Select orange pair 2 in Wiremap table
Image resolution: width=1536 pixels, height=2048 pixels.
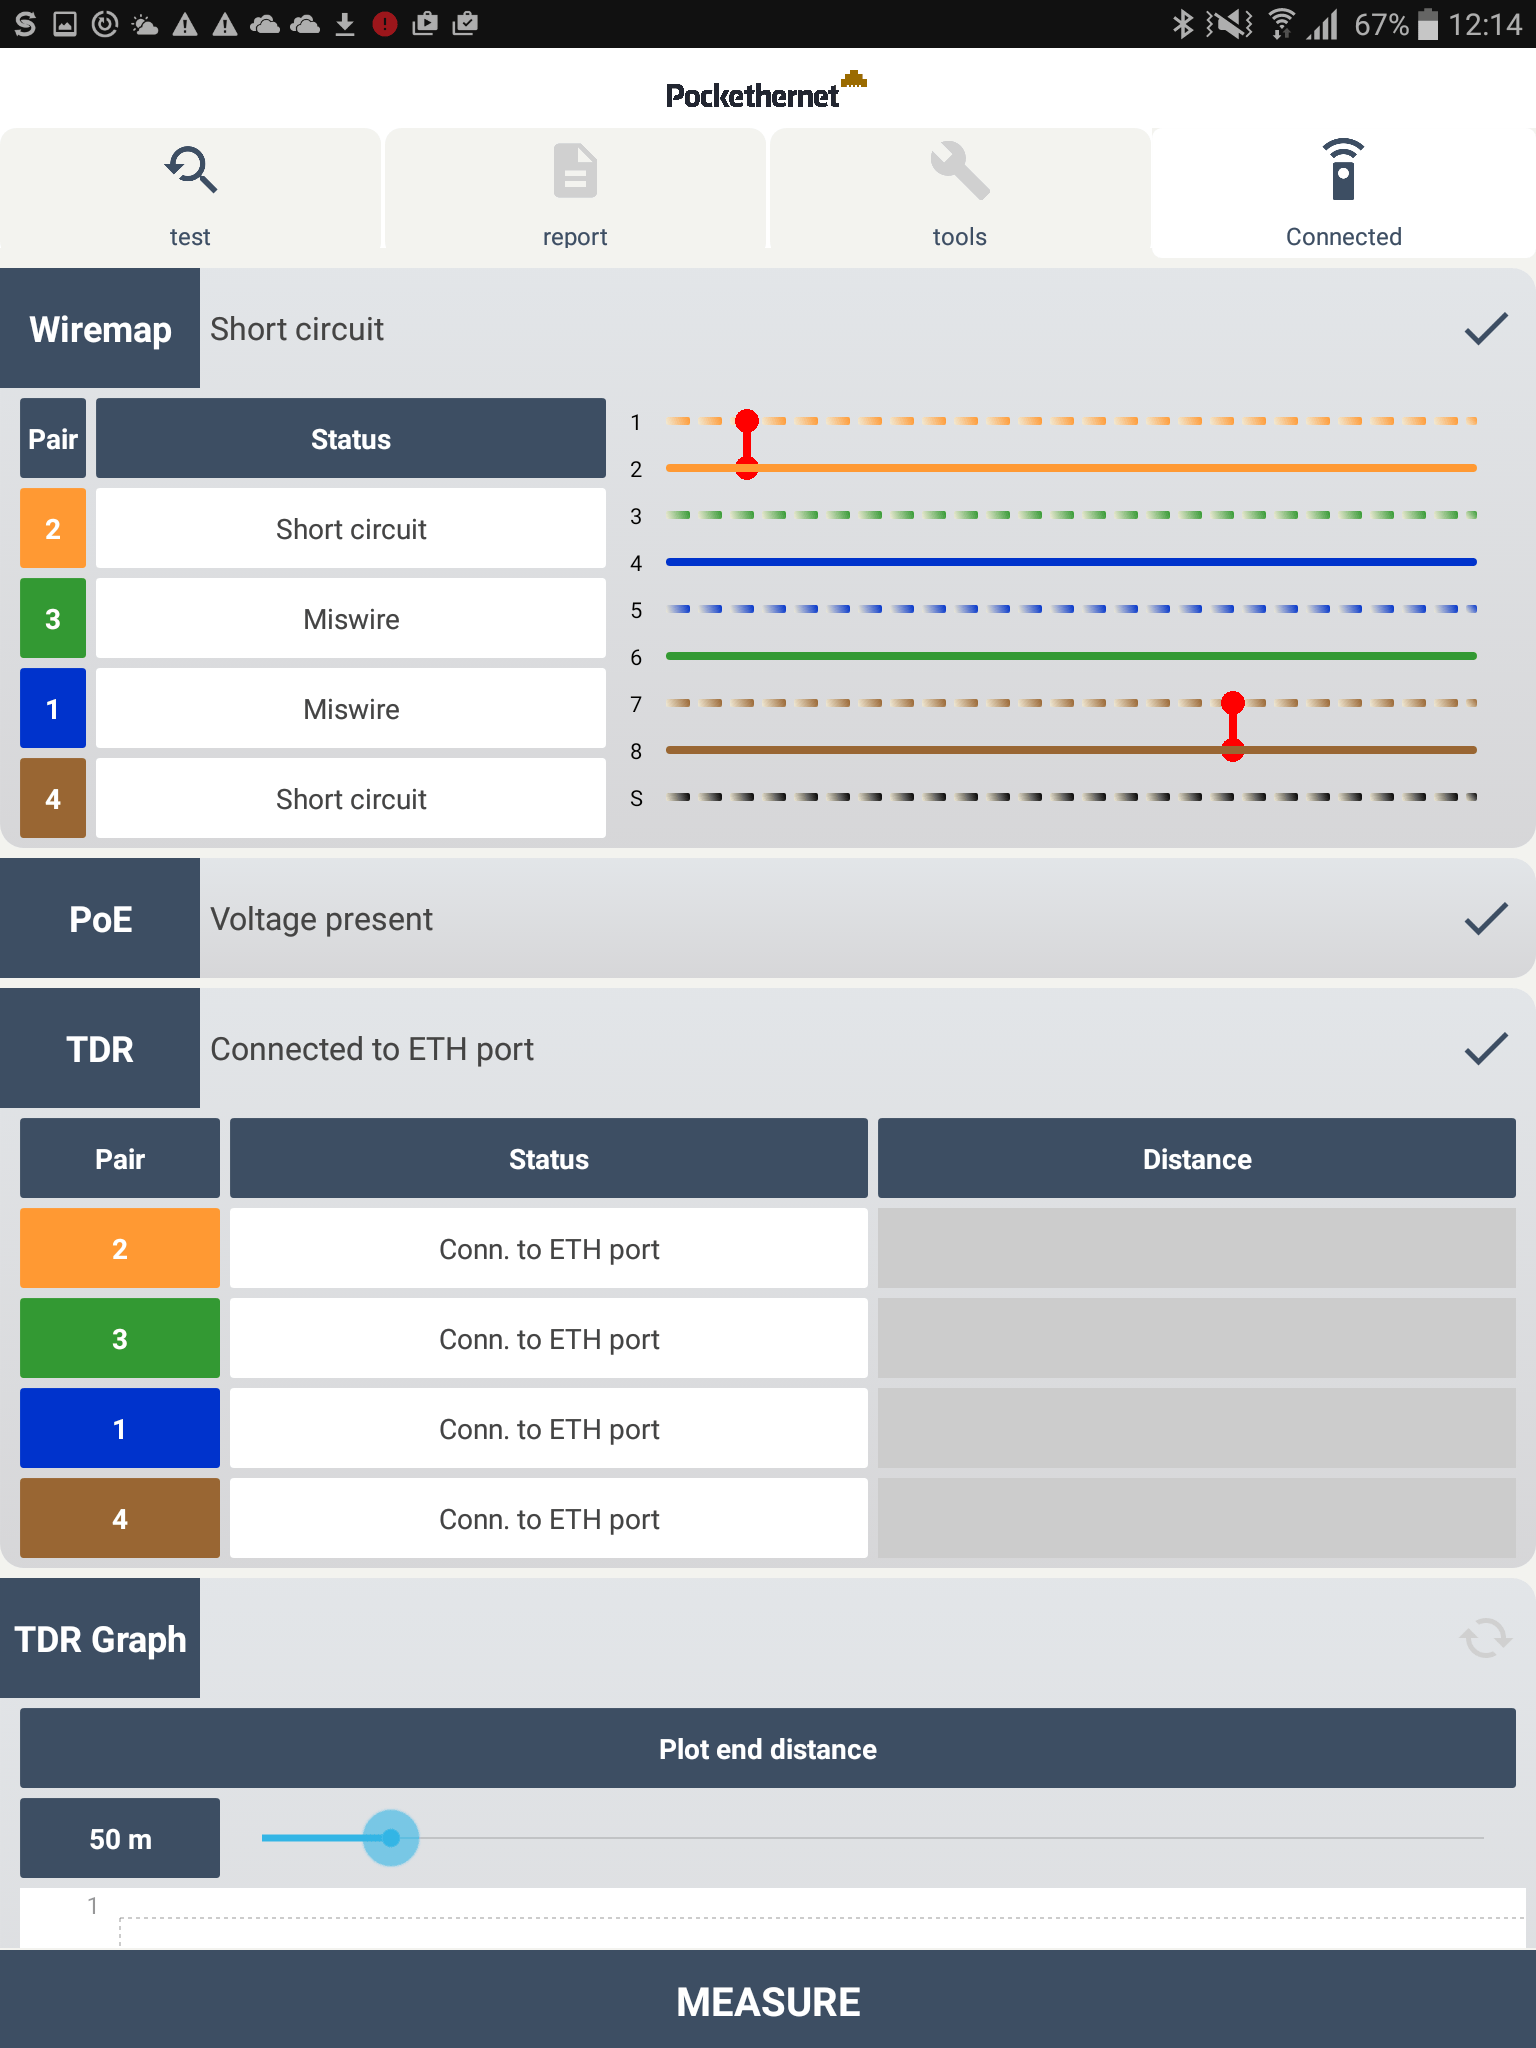pyautogui.click(x=53, y=528)
